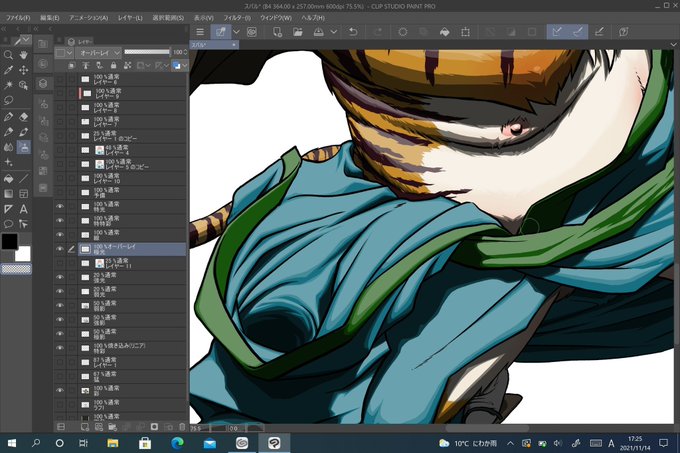Toggle Snap to Ruler
680x453 pixels.
[557, 32]
